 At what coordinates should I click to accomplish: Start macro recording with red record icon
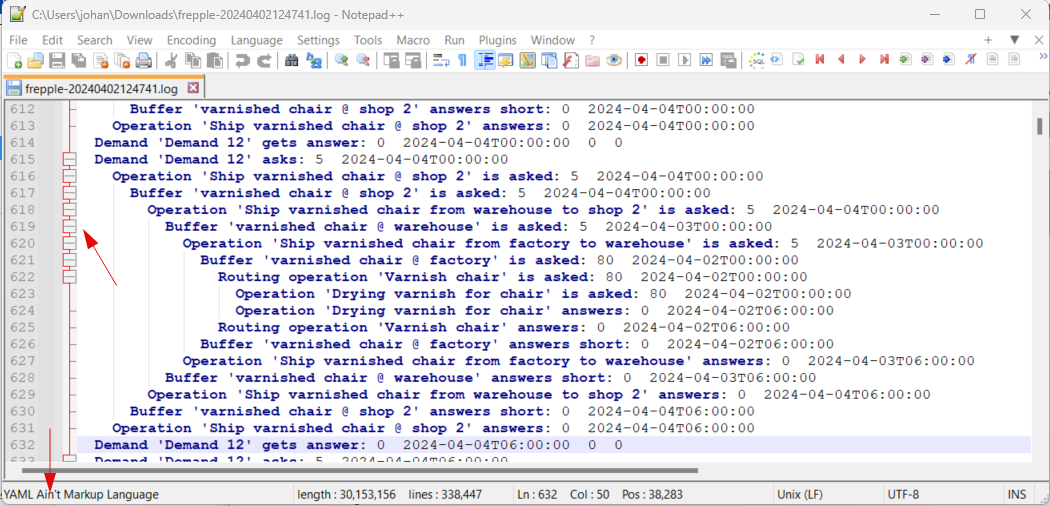(640, 61)
